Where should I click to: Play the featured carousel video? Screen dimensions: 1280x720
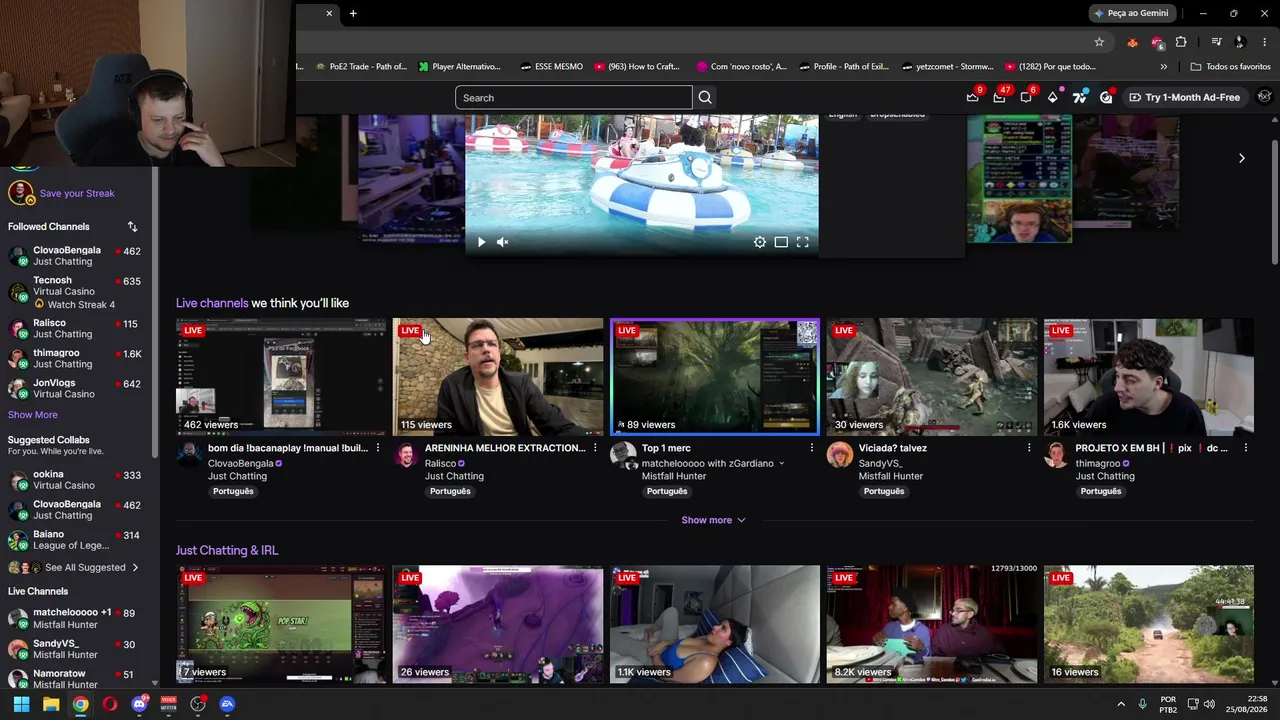(481, 242)
